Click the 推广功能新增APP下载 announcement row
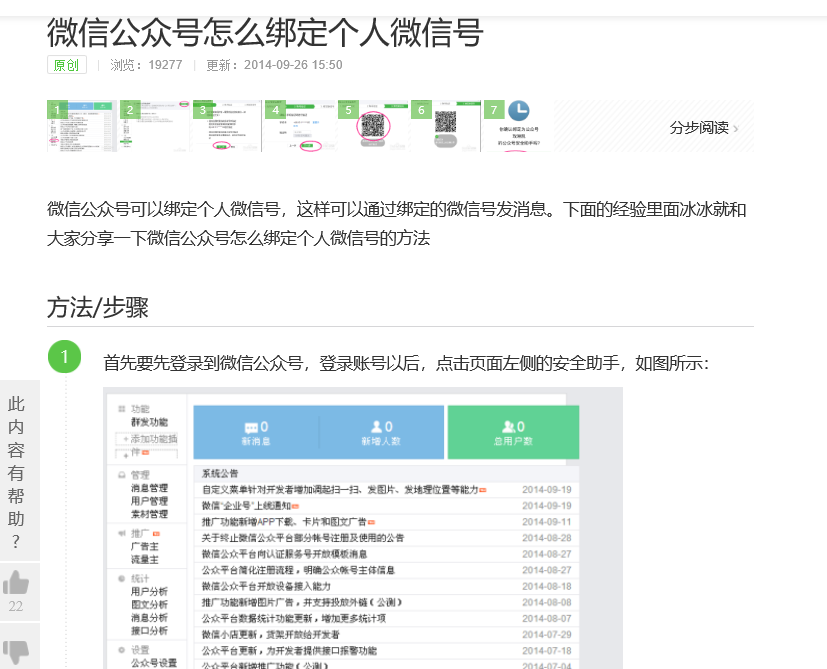 pos(387,522)
